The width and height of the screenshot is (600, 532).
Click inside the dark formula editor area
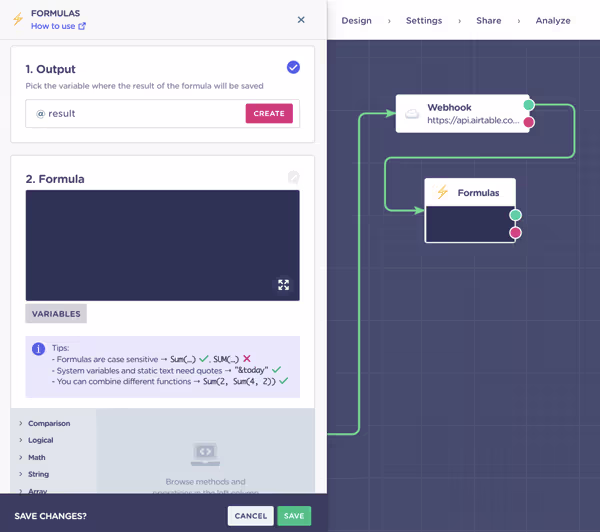pos(163,245)
